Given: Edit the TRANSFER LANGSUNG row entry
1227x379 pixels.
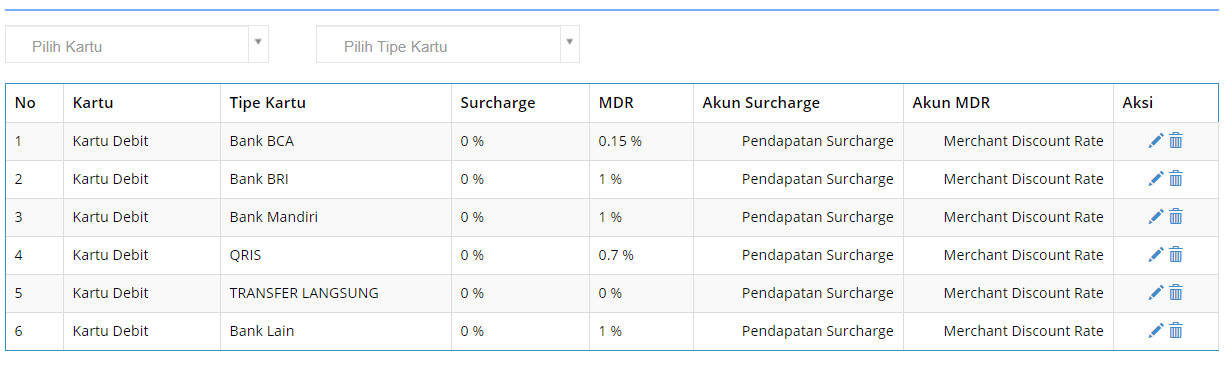Looking at the screenshot, I should click(x=1156, y=293).
